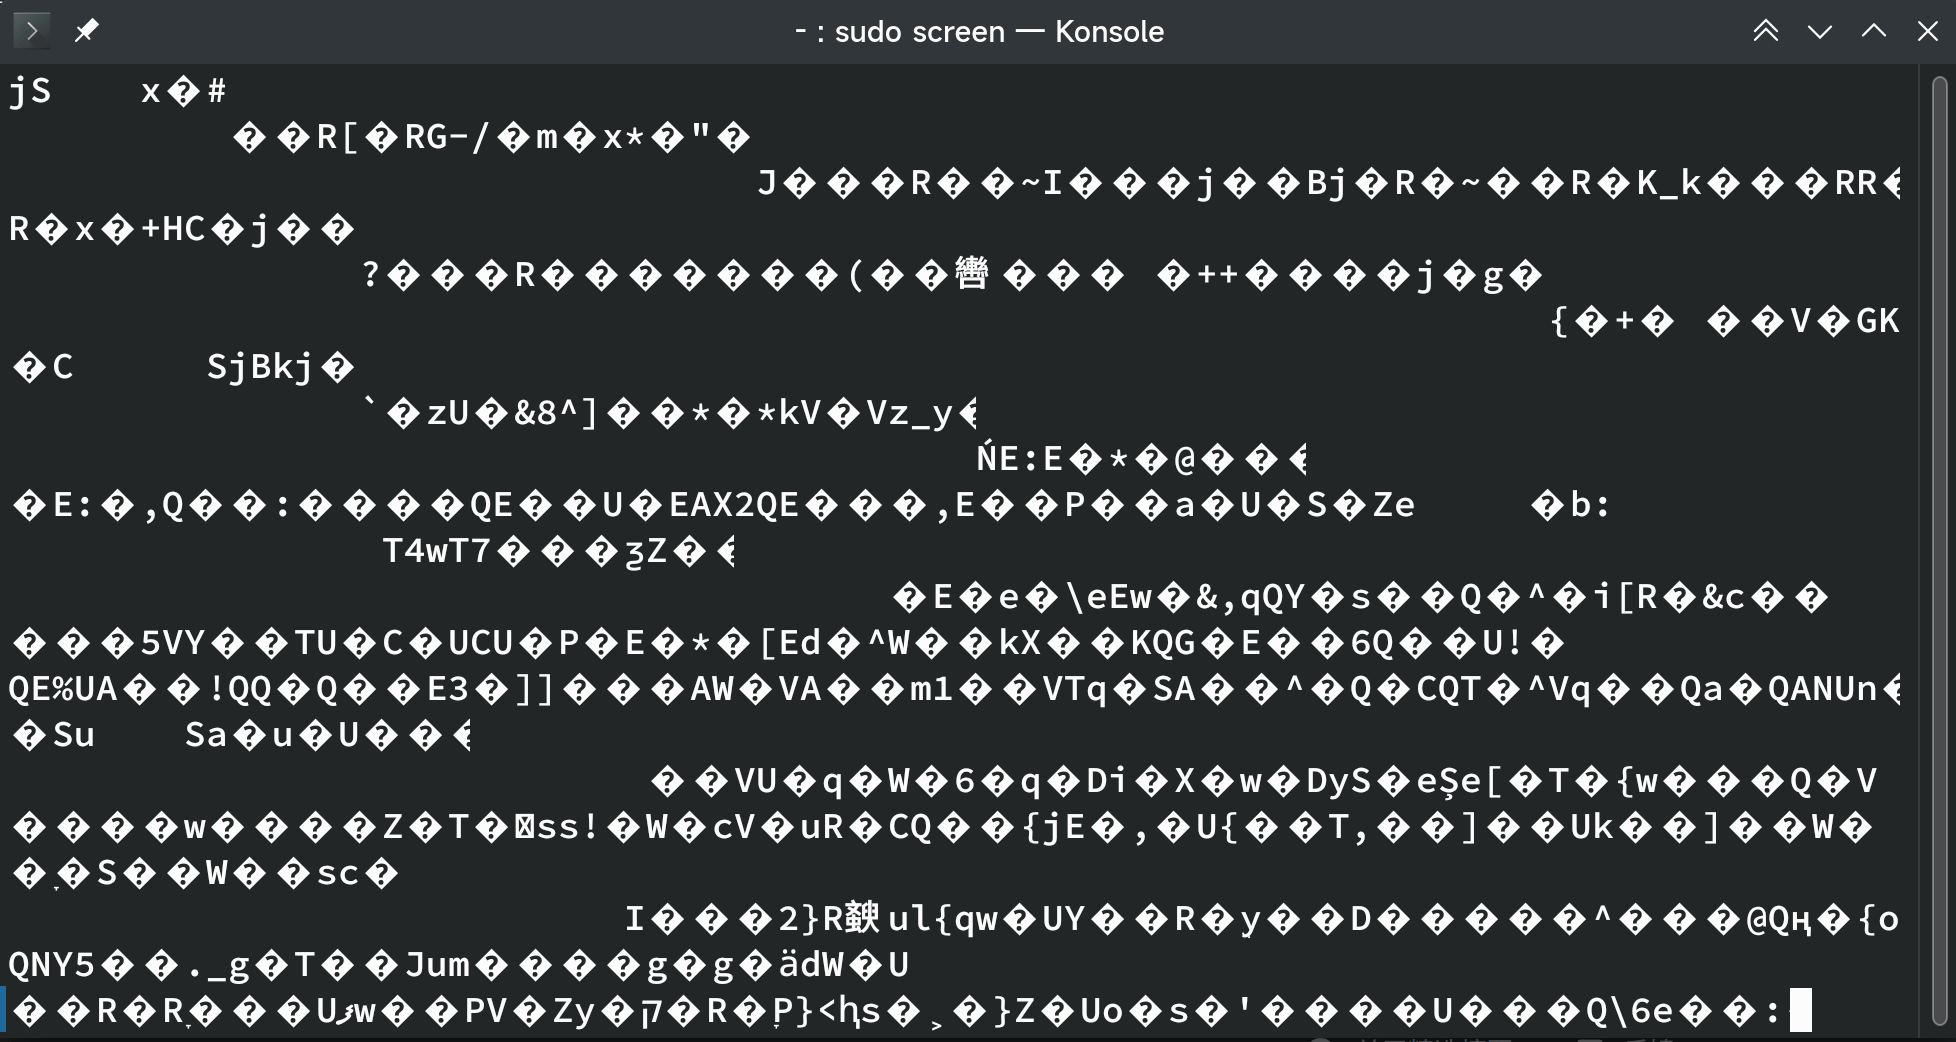Click the '5VY' text in the terminal

[173, 643]
